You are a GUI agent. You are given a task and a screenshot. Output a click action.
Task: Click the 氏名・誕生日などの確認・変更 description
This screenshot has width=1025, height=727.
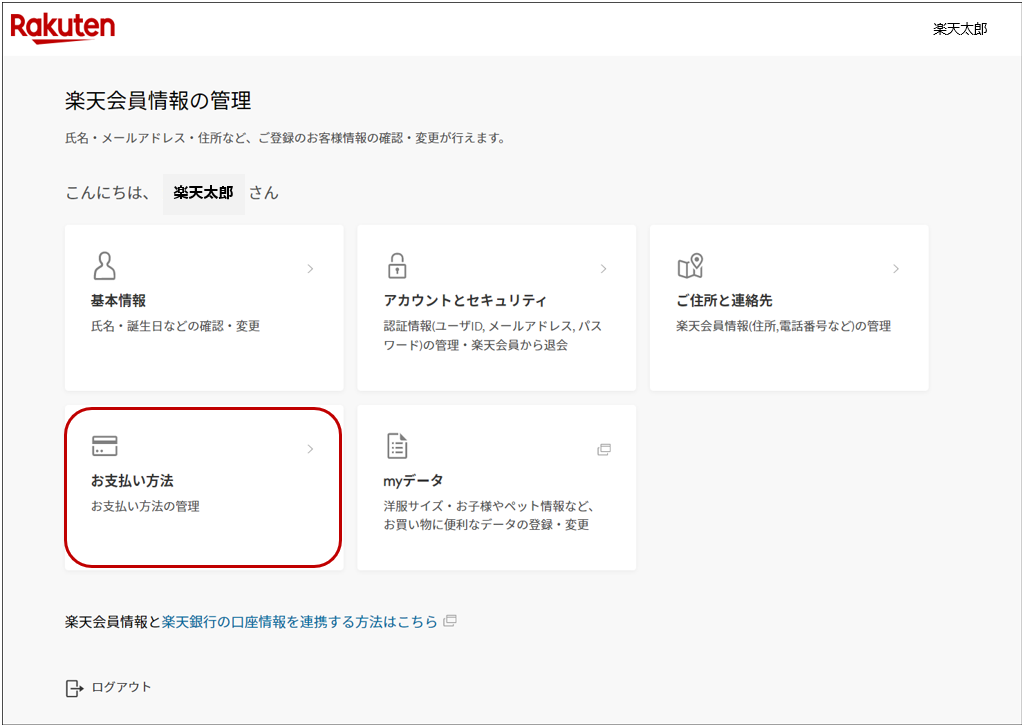(x=176, y=326)
